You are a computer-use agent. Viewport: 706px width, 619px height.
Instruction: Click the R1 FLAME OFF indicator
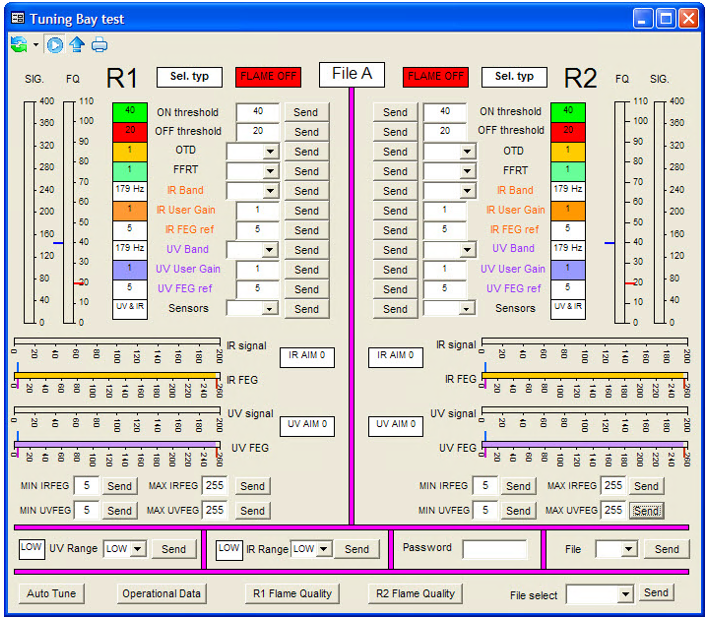[268, 77]
